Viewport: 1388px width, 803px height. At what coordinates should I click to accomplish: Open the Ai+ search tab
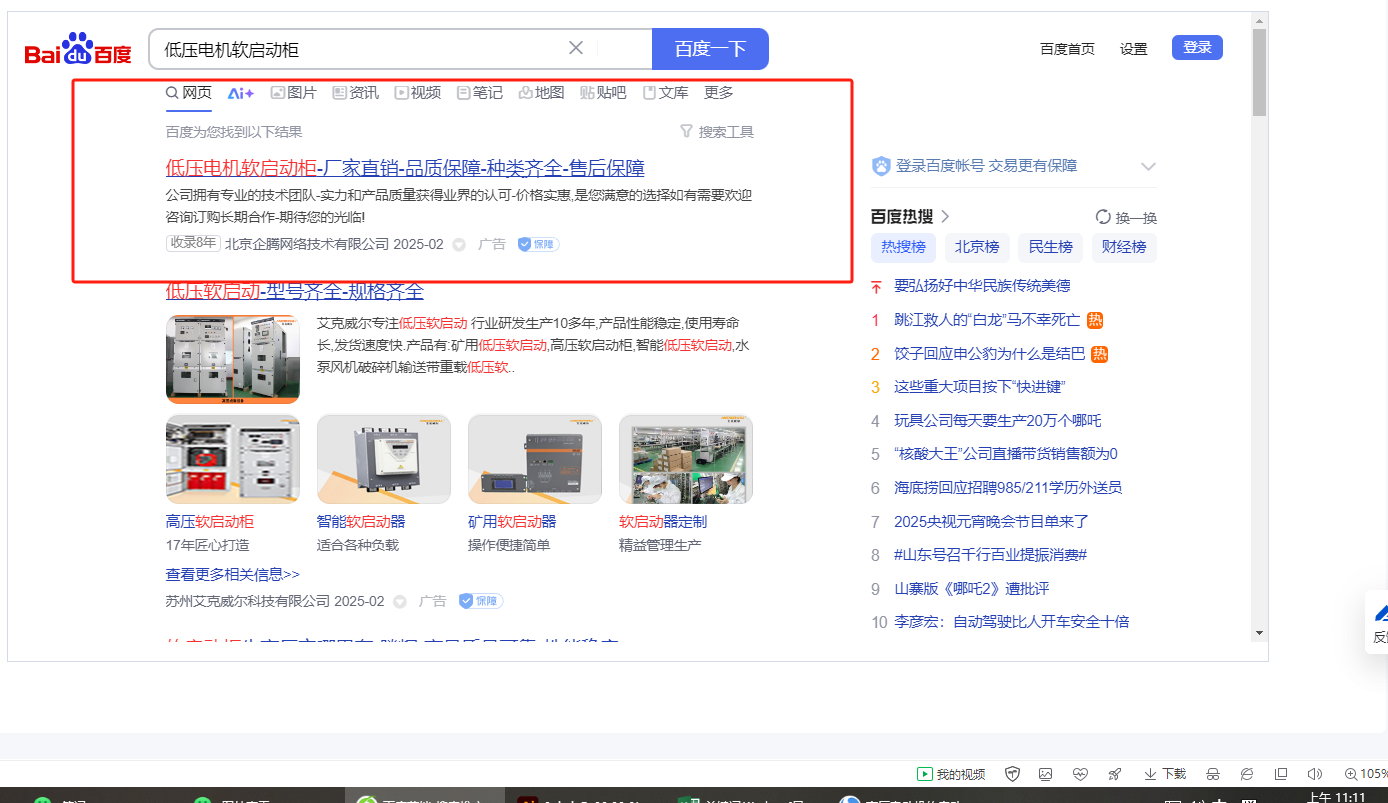(x=241, y=93)
